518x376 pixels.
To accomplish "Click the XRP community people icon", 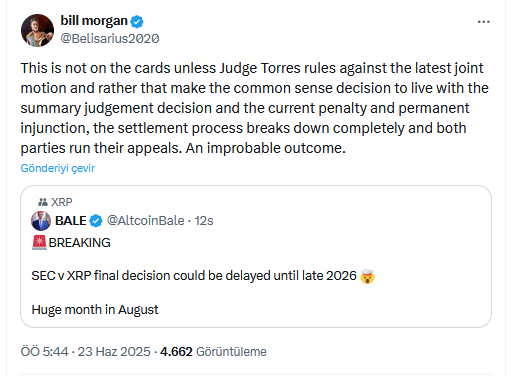I will (x=43, y=202).
